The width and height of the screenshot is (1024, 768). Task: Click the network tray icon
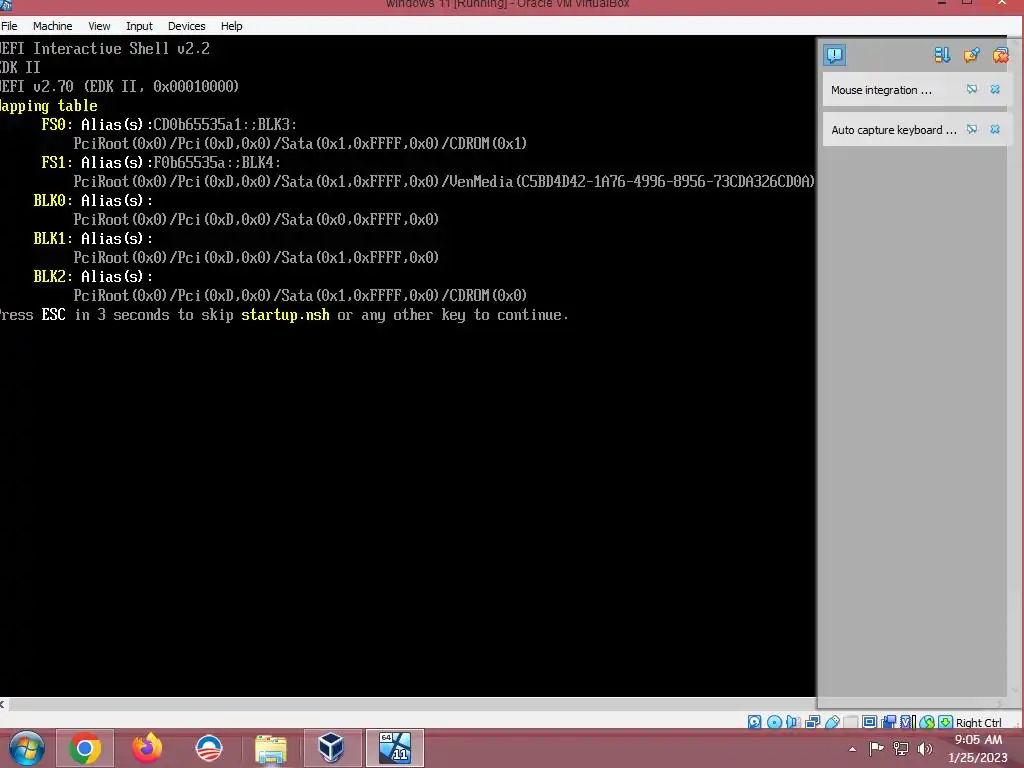(x=901, y=749)
